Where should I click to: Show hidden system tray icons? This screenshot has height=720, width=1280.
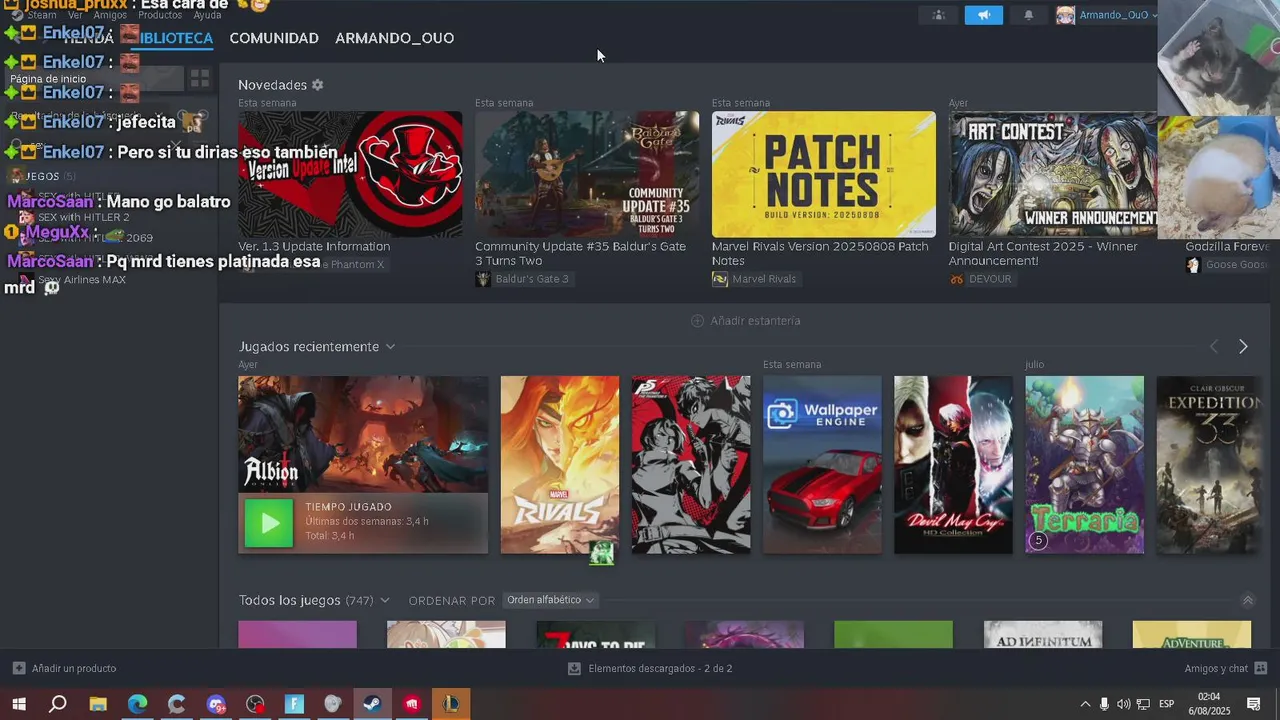[1085, 704]
